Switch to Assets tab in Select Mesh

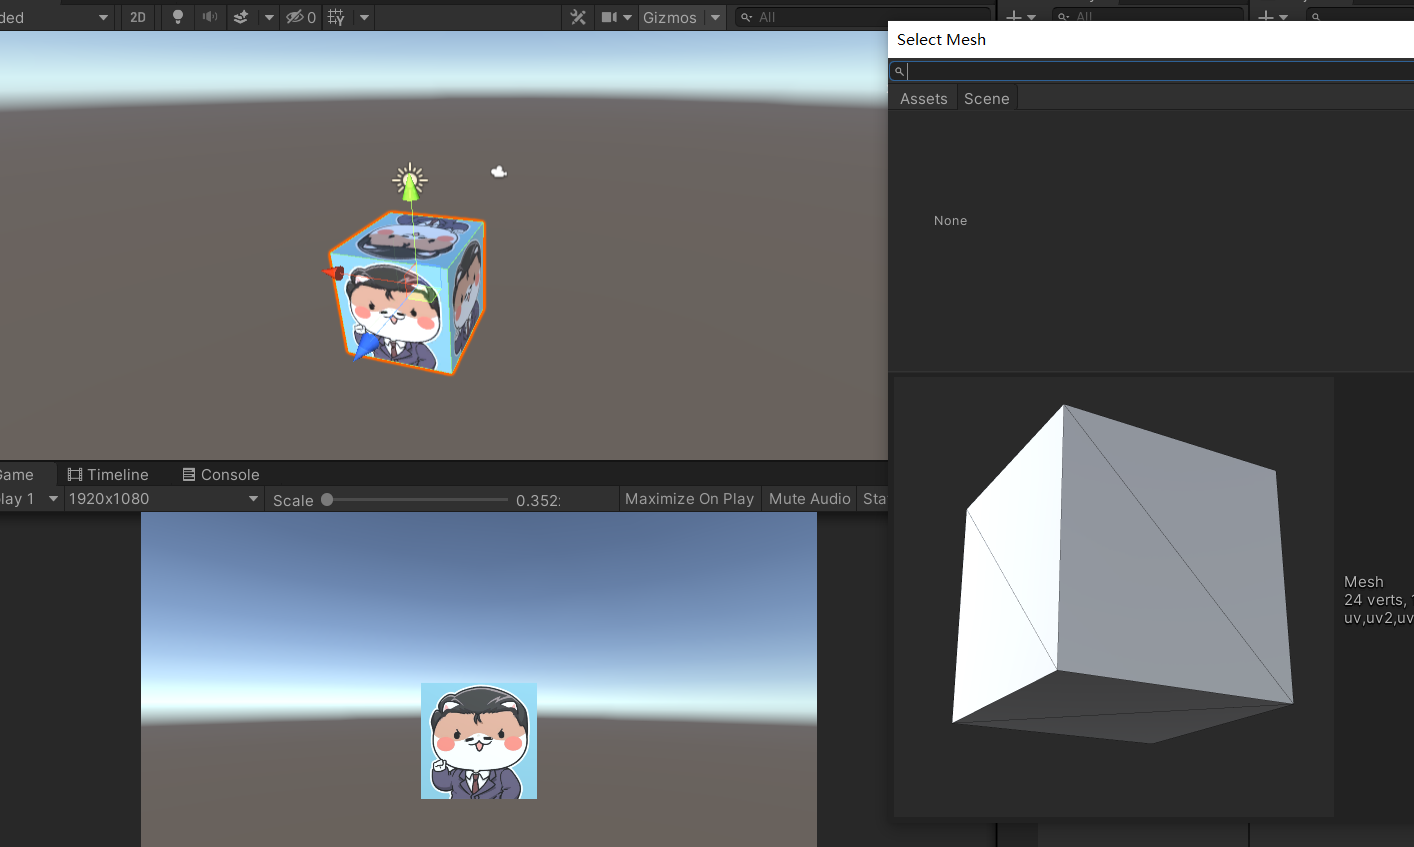pos(923,98)
